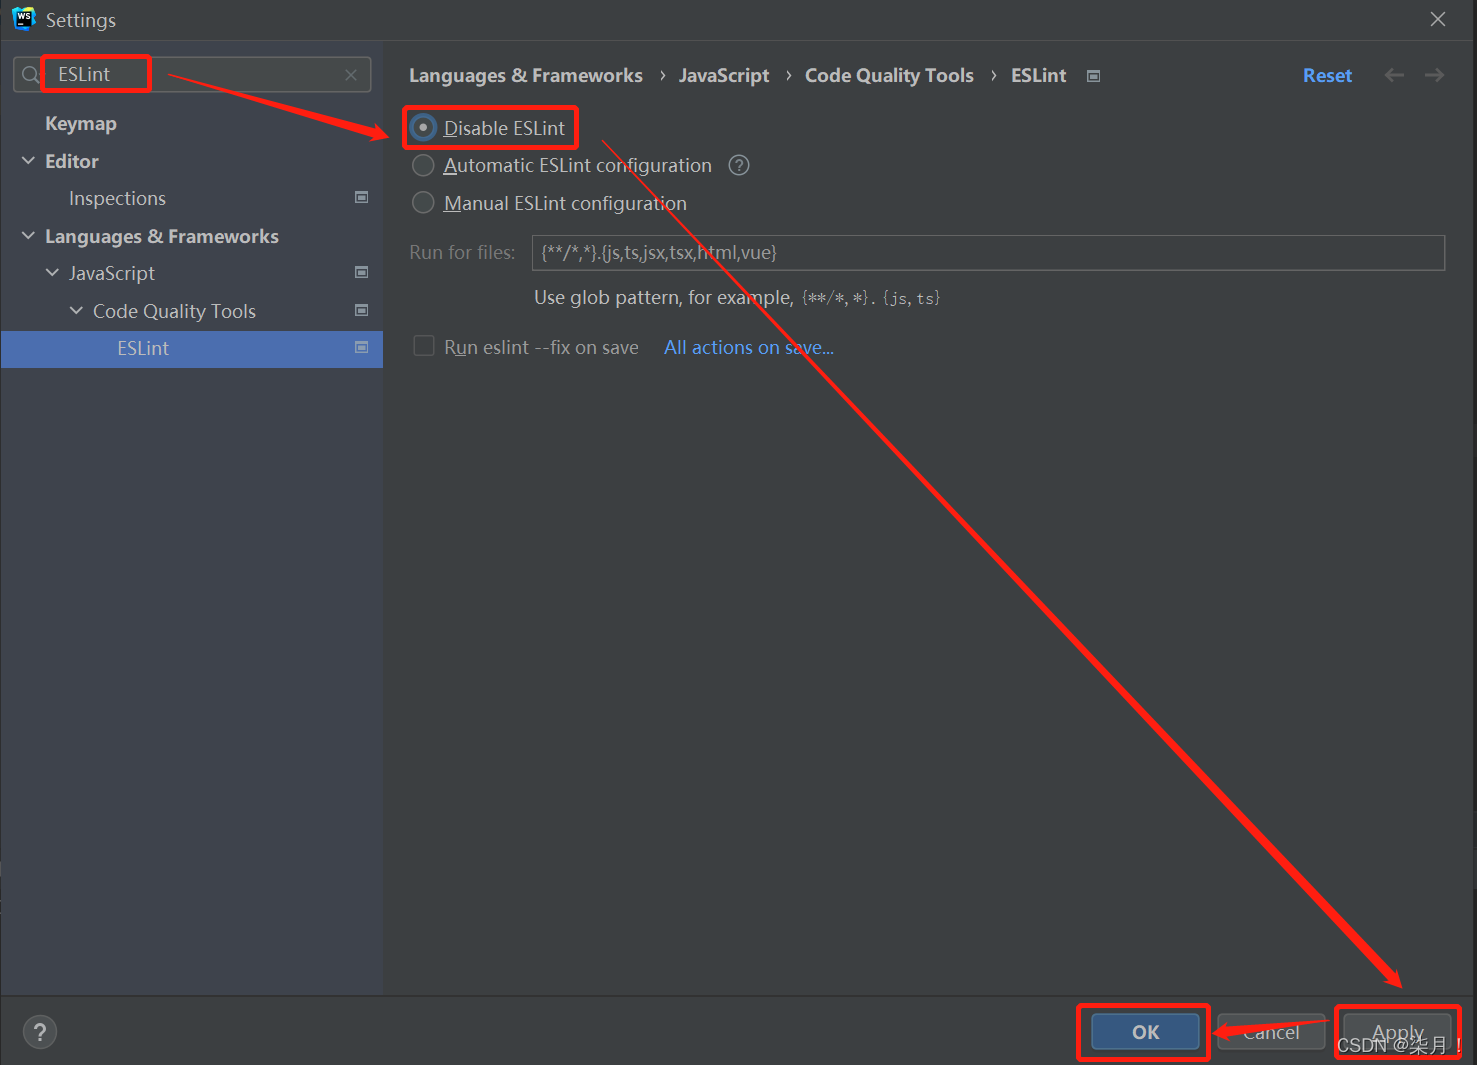1477x1065 pixels.
Task: Collapse the Editor section
Action: 28,161
